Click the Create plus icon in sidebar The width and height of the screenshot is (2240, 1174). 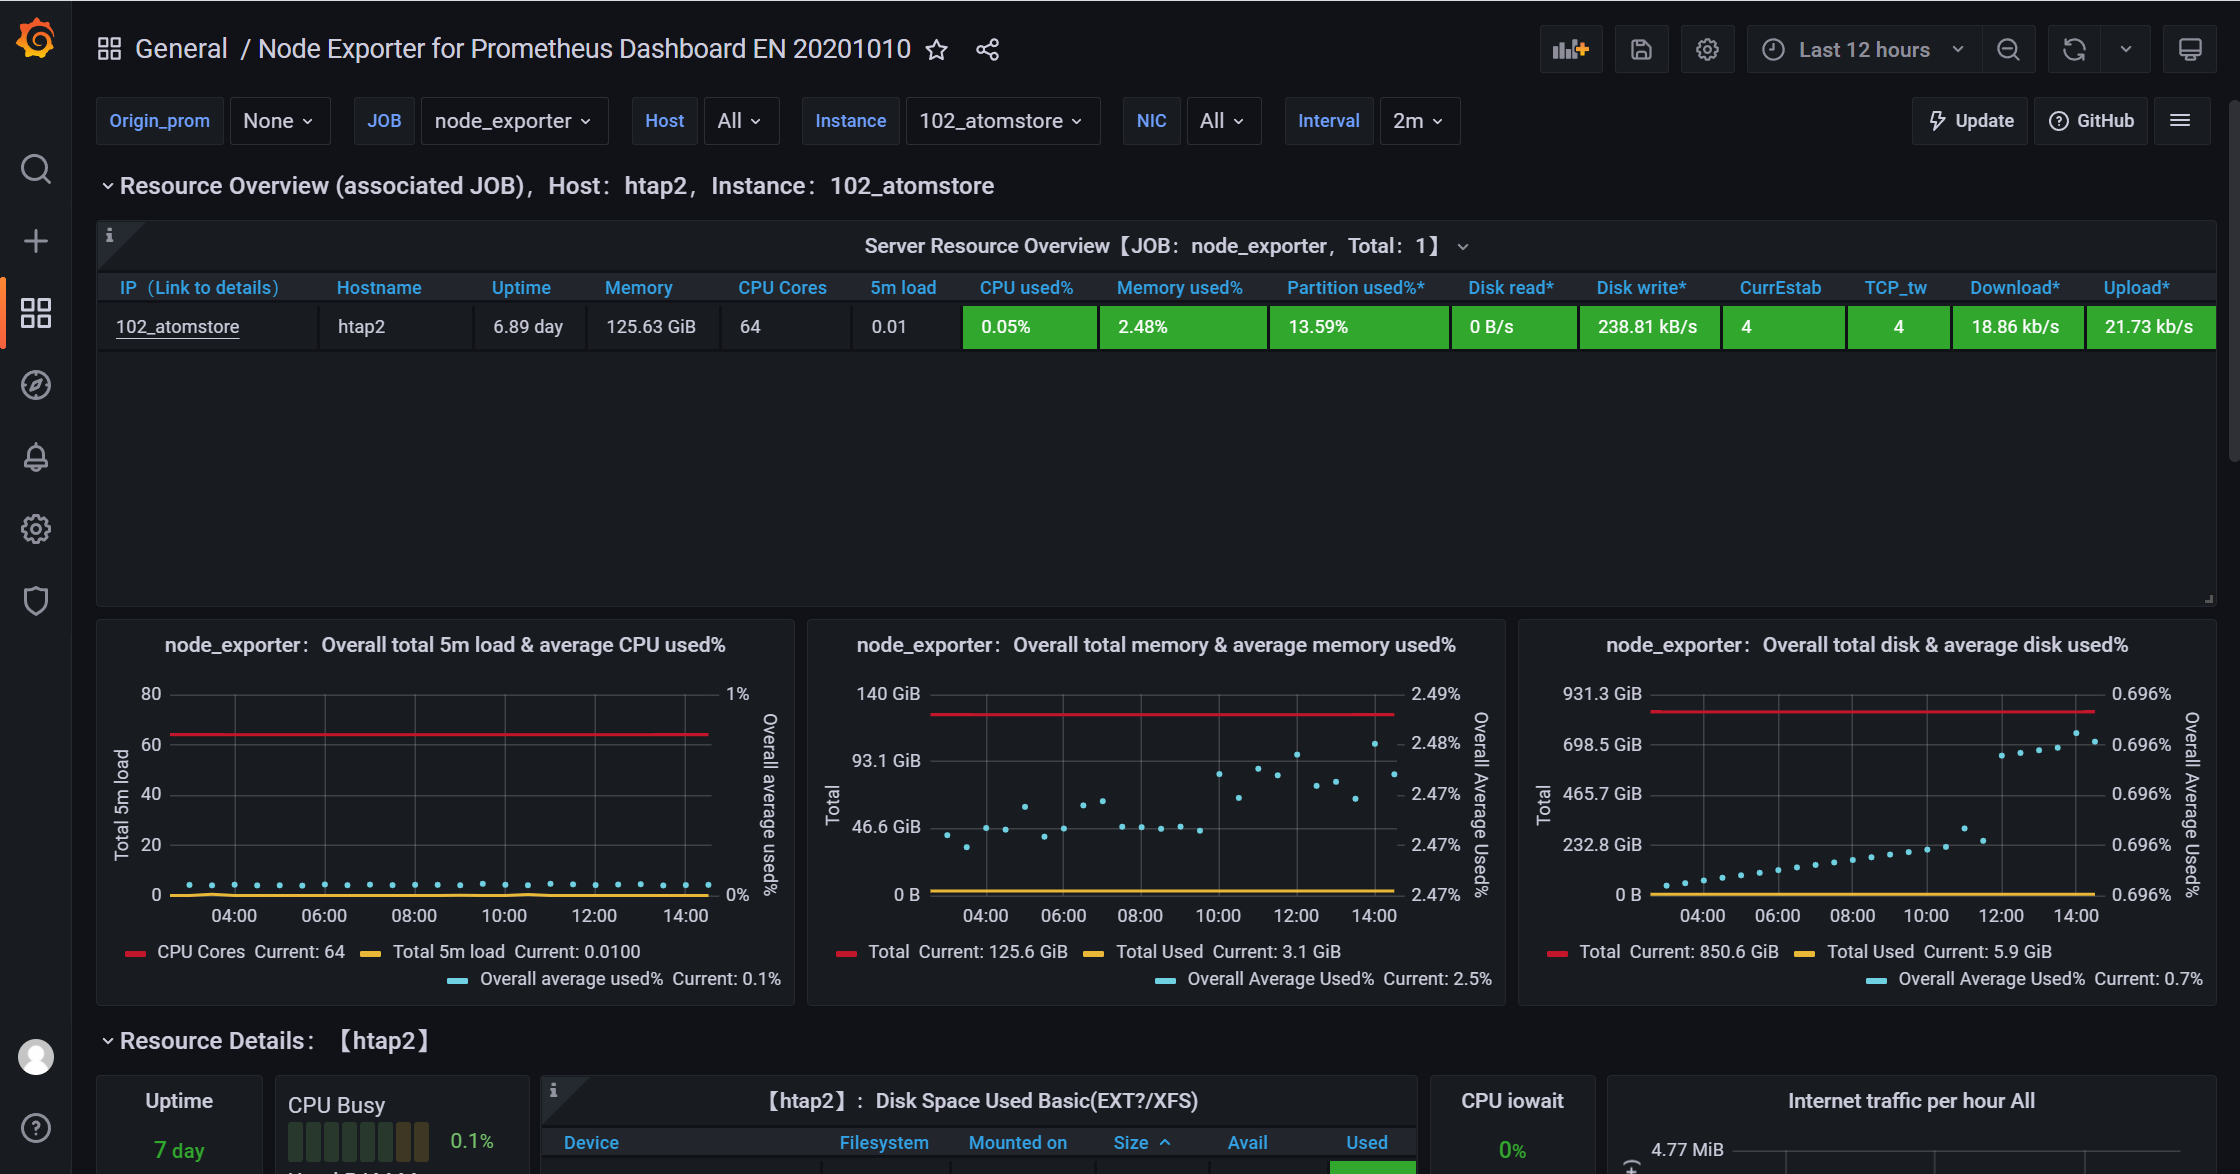pos(36,241)
